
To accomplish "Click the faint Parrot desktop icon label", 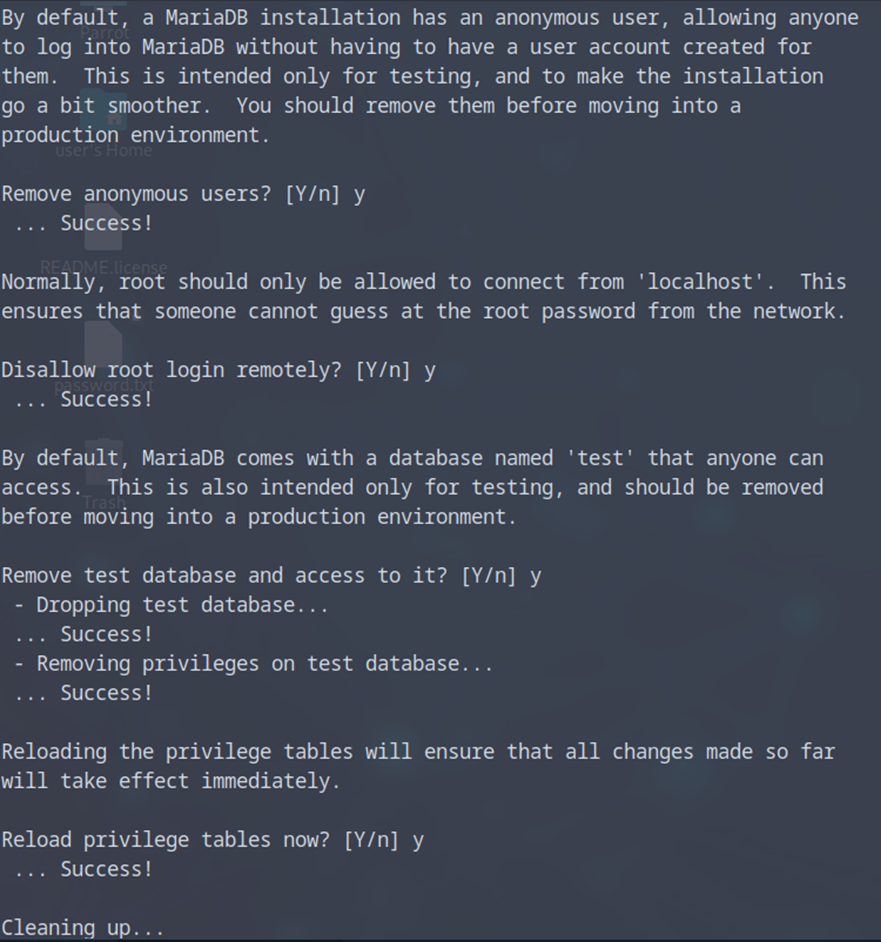I will pos(104,32).
